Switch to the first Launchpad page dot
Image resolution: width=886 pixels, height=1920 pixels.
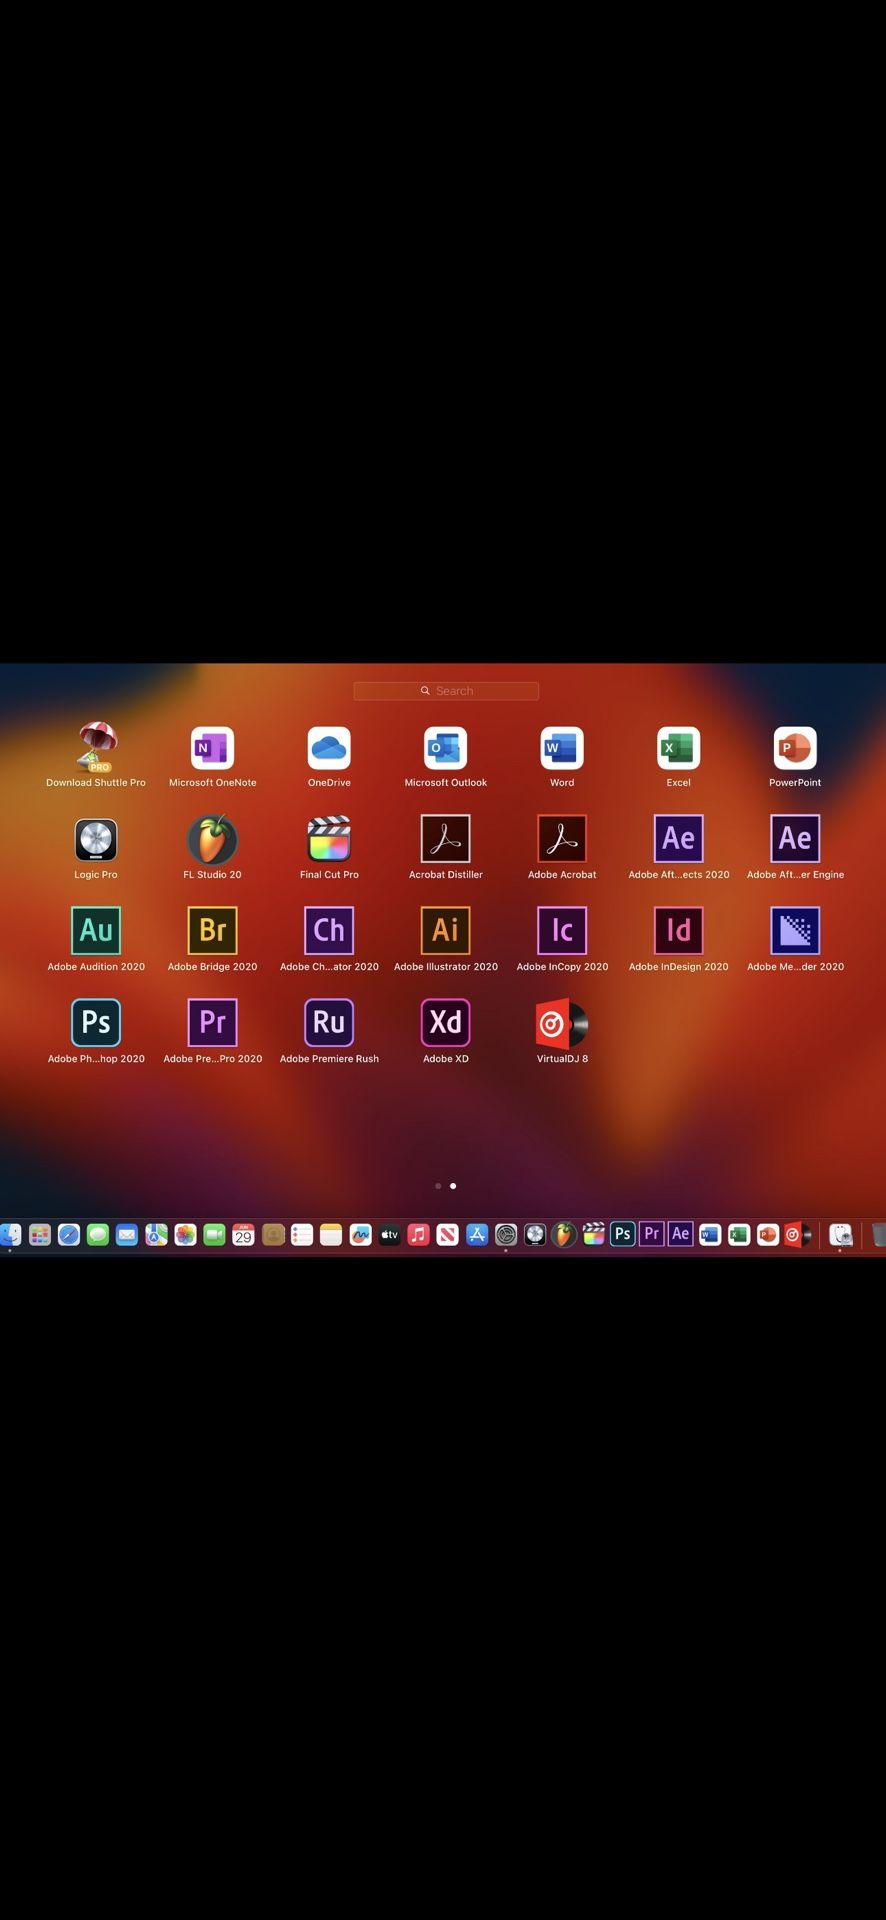[x=438, y=1186]
